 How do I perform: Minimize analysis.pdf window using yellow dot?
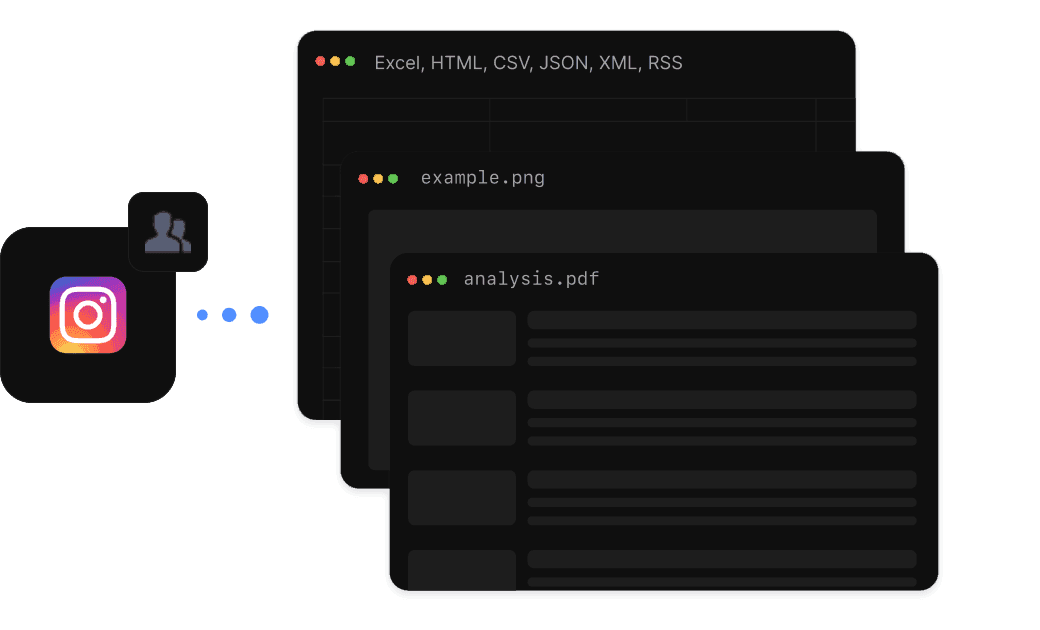[x=427, y=280]
